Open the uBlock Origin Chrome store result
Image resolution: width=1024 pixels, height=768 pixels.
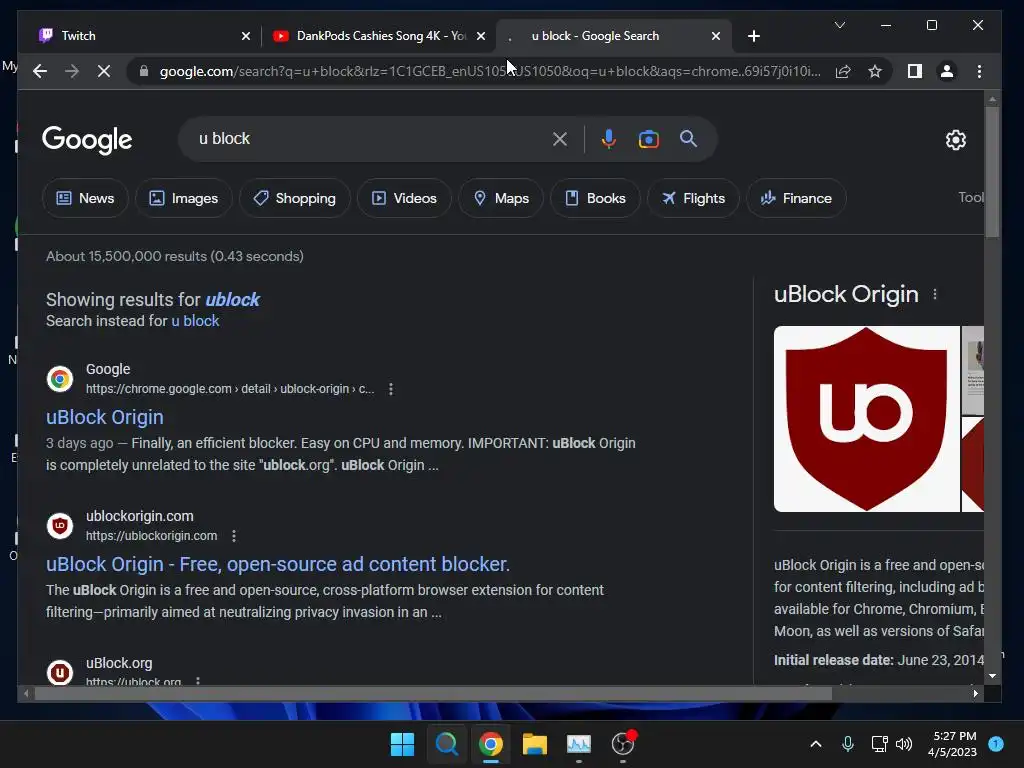pos(104,417)
